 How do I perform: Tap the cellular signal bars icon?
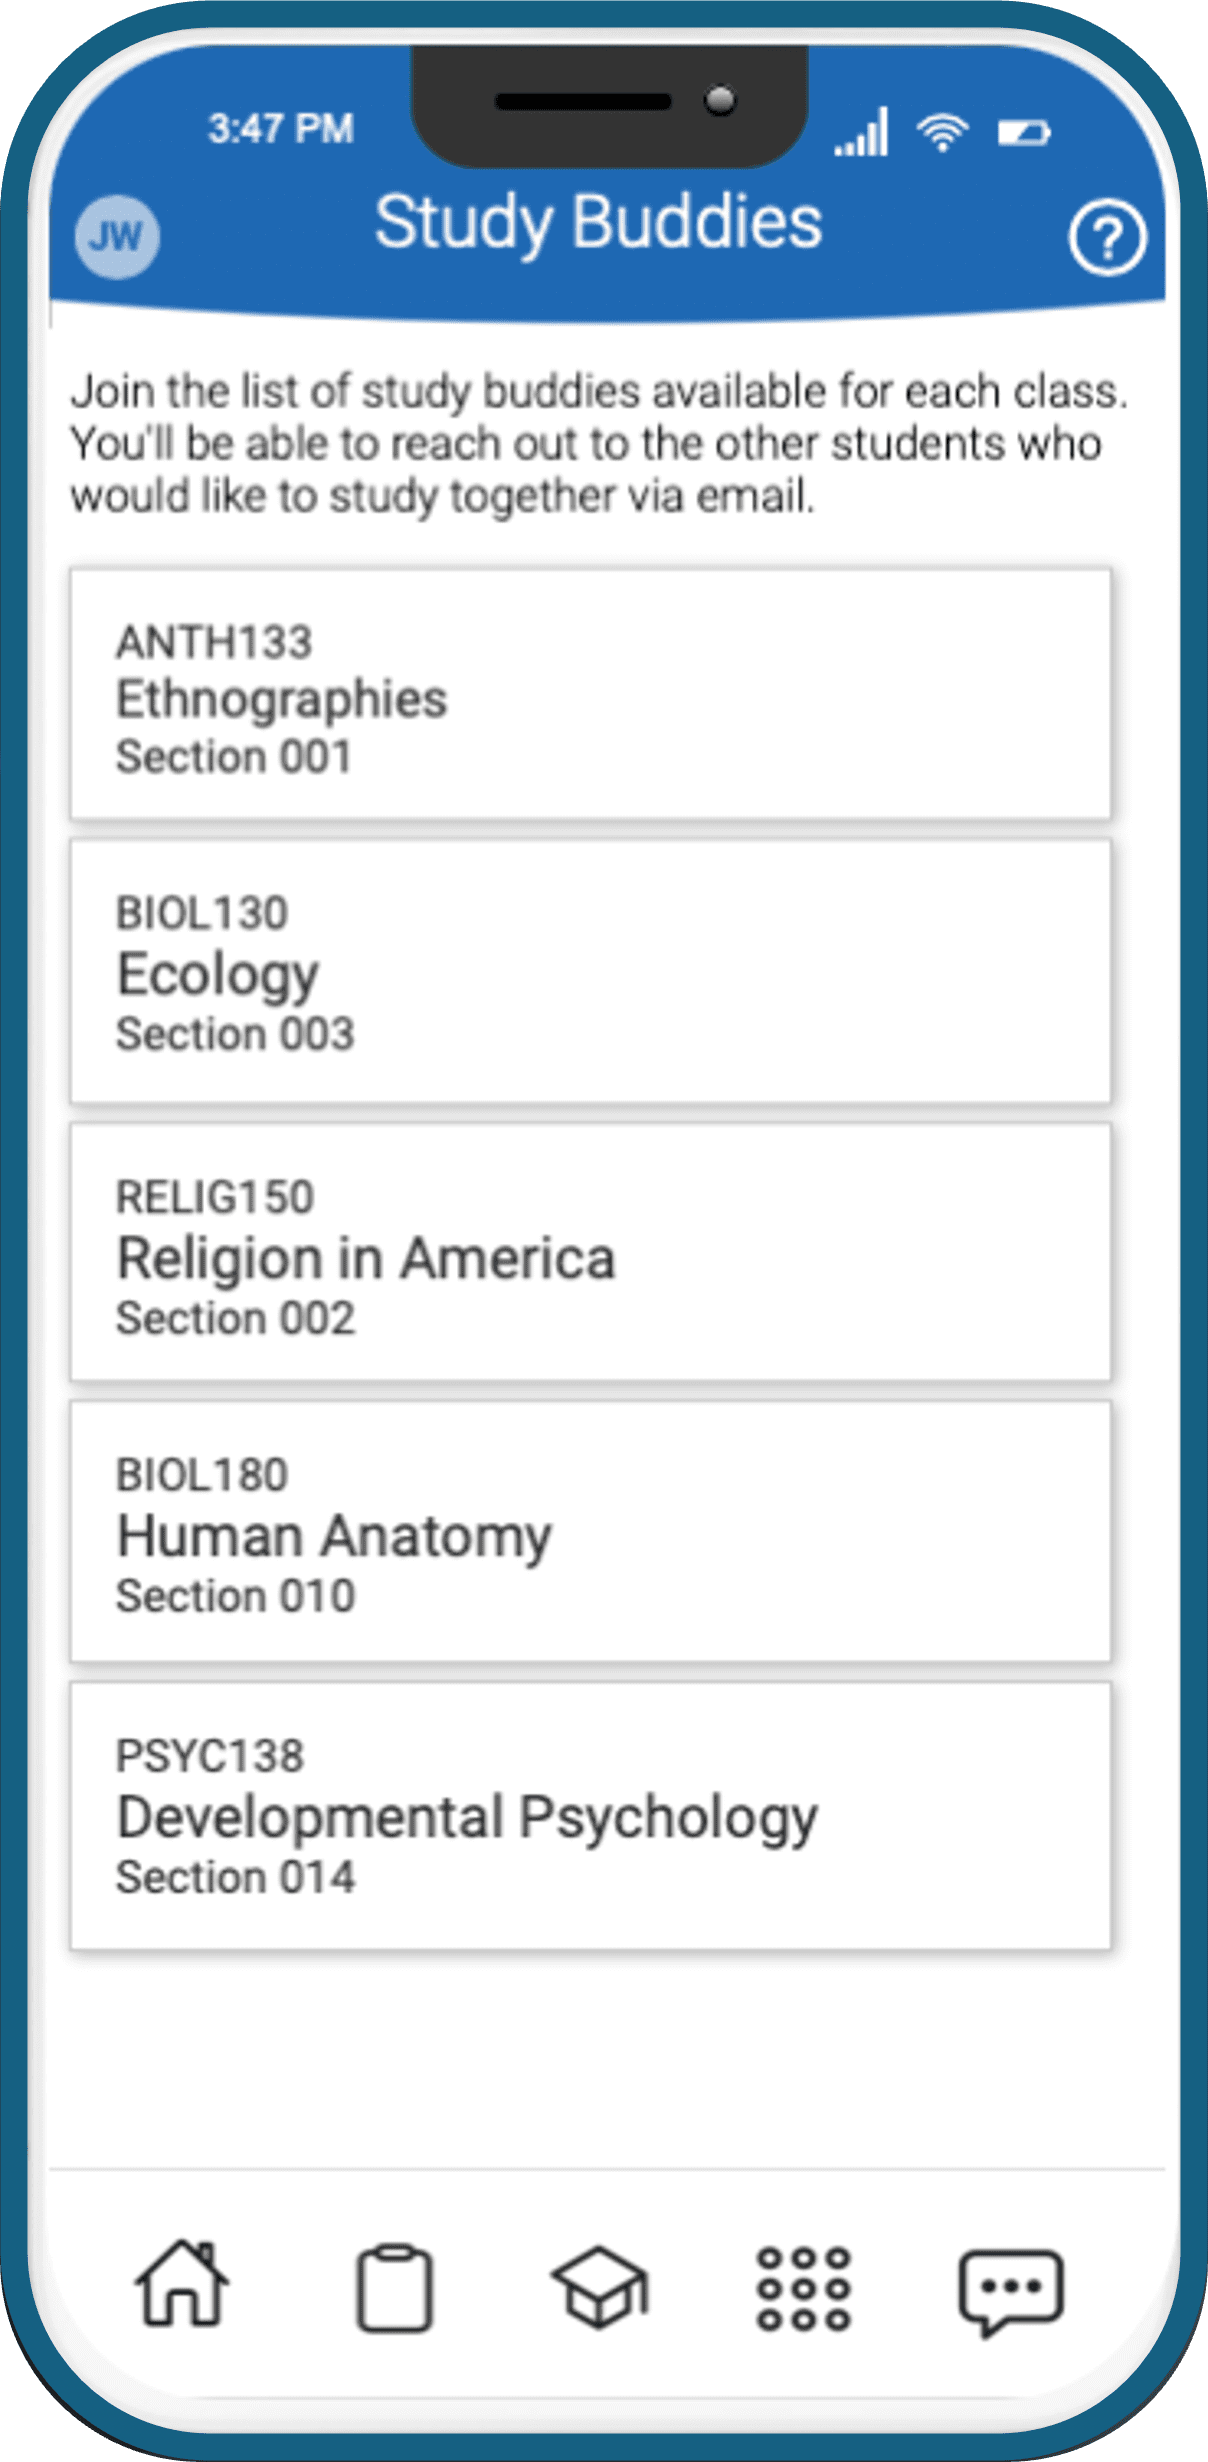(x=861, y=131)
